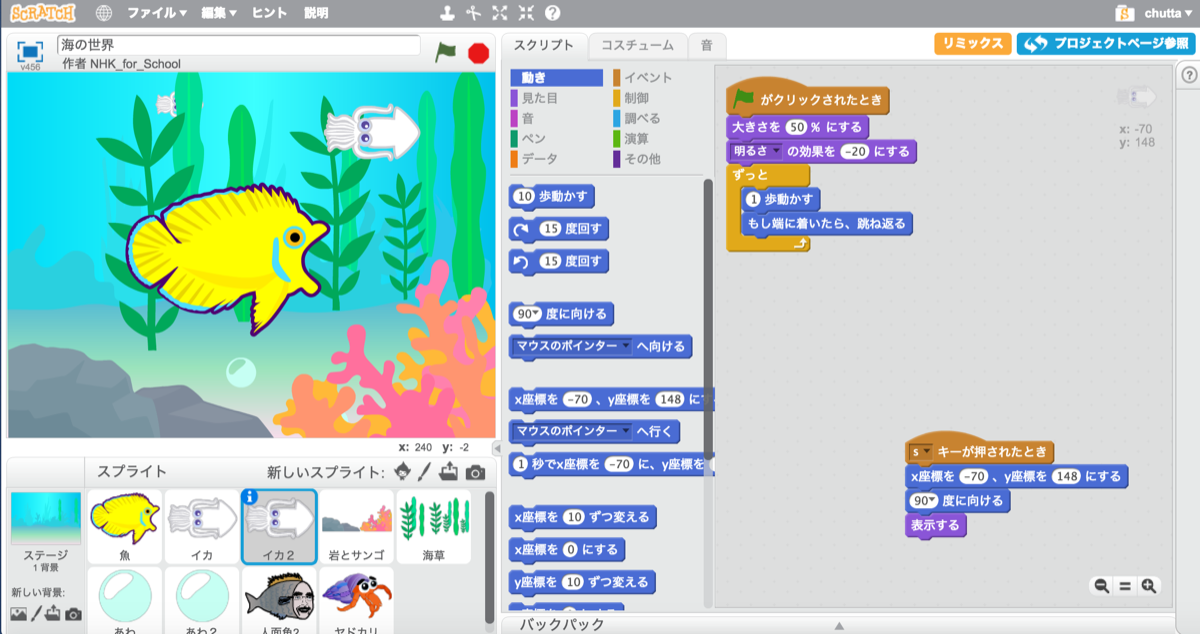Viewport: 1200px width, 634px height.
Task: Upload backdrop from file
Action: click(54, 613)
